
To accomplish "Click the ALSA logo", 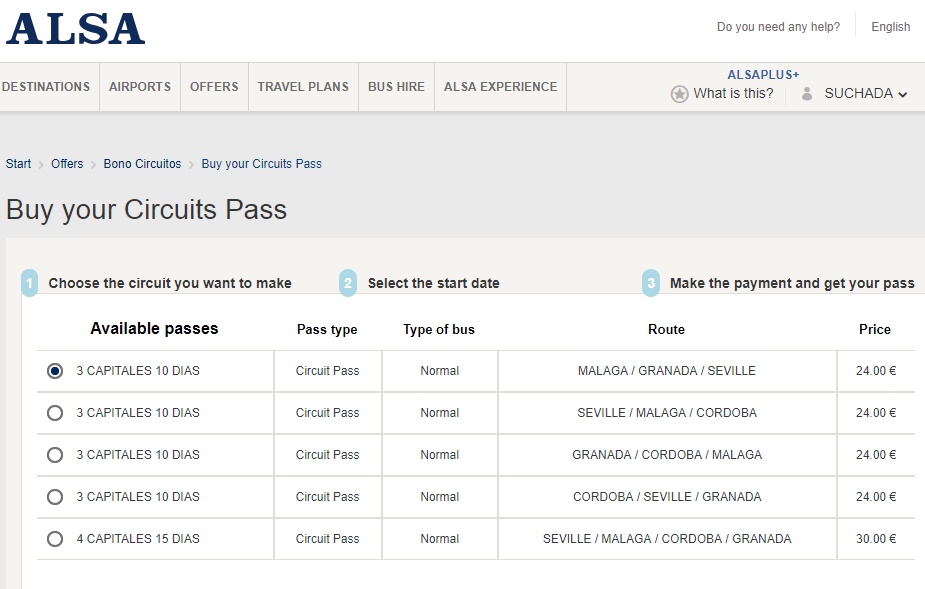I will point(75,29).
